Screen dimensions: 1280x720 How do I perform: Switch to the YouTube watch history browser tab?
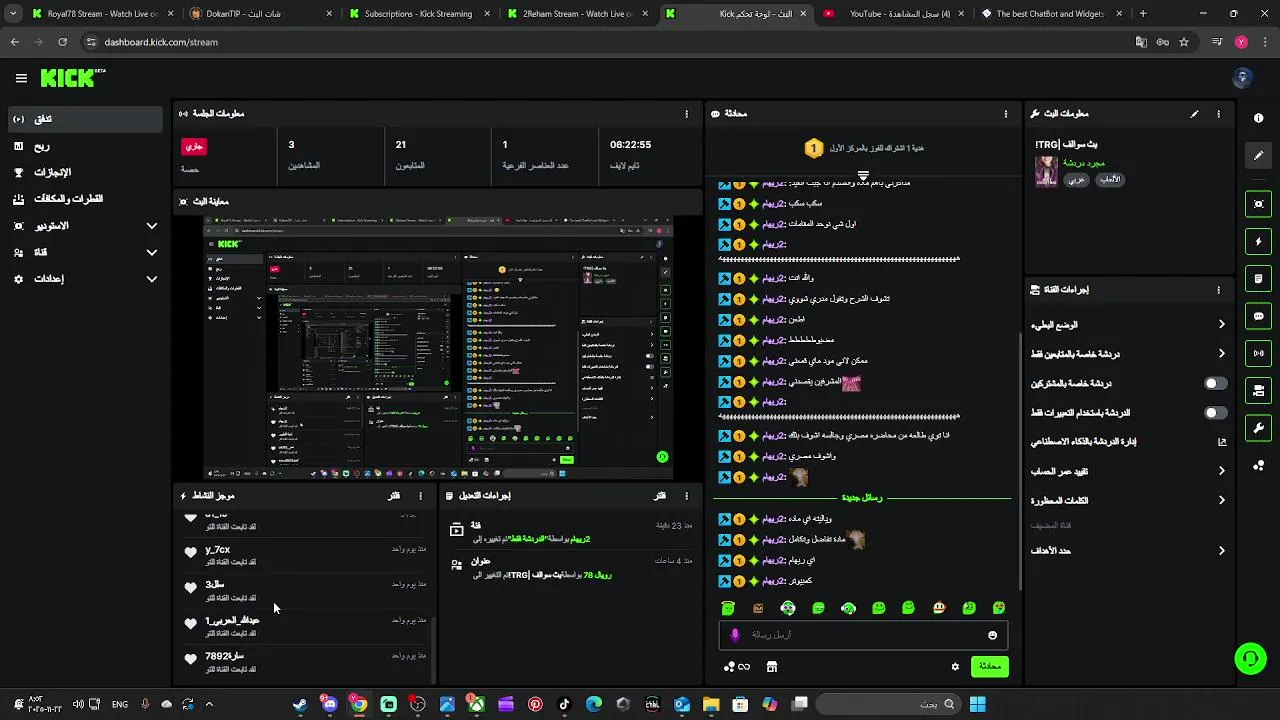click(892, 14)
